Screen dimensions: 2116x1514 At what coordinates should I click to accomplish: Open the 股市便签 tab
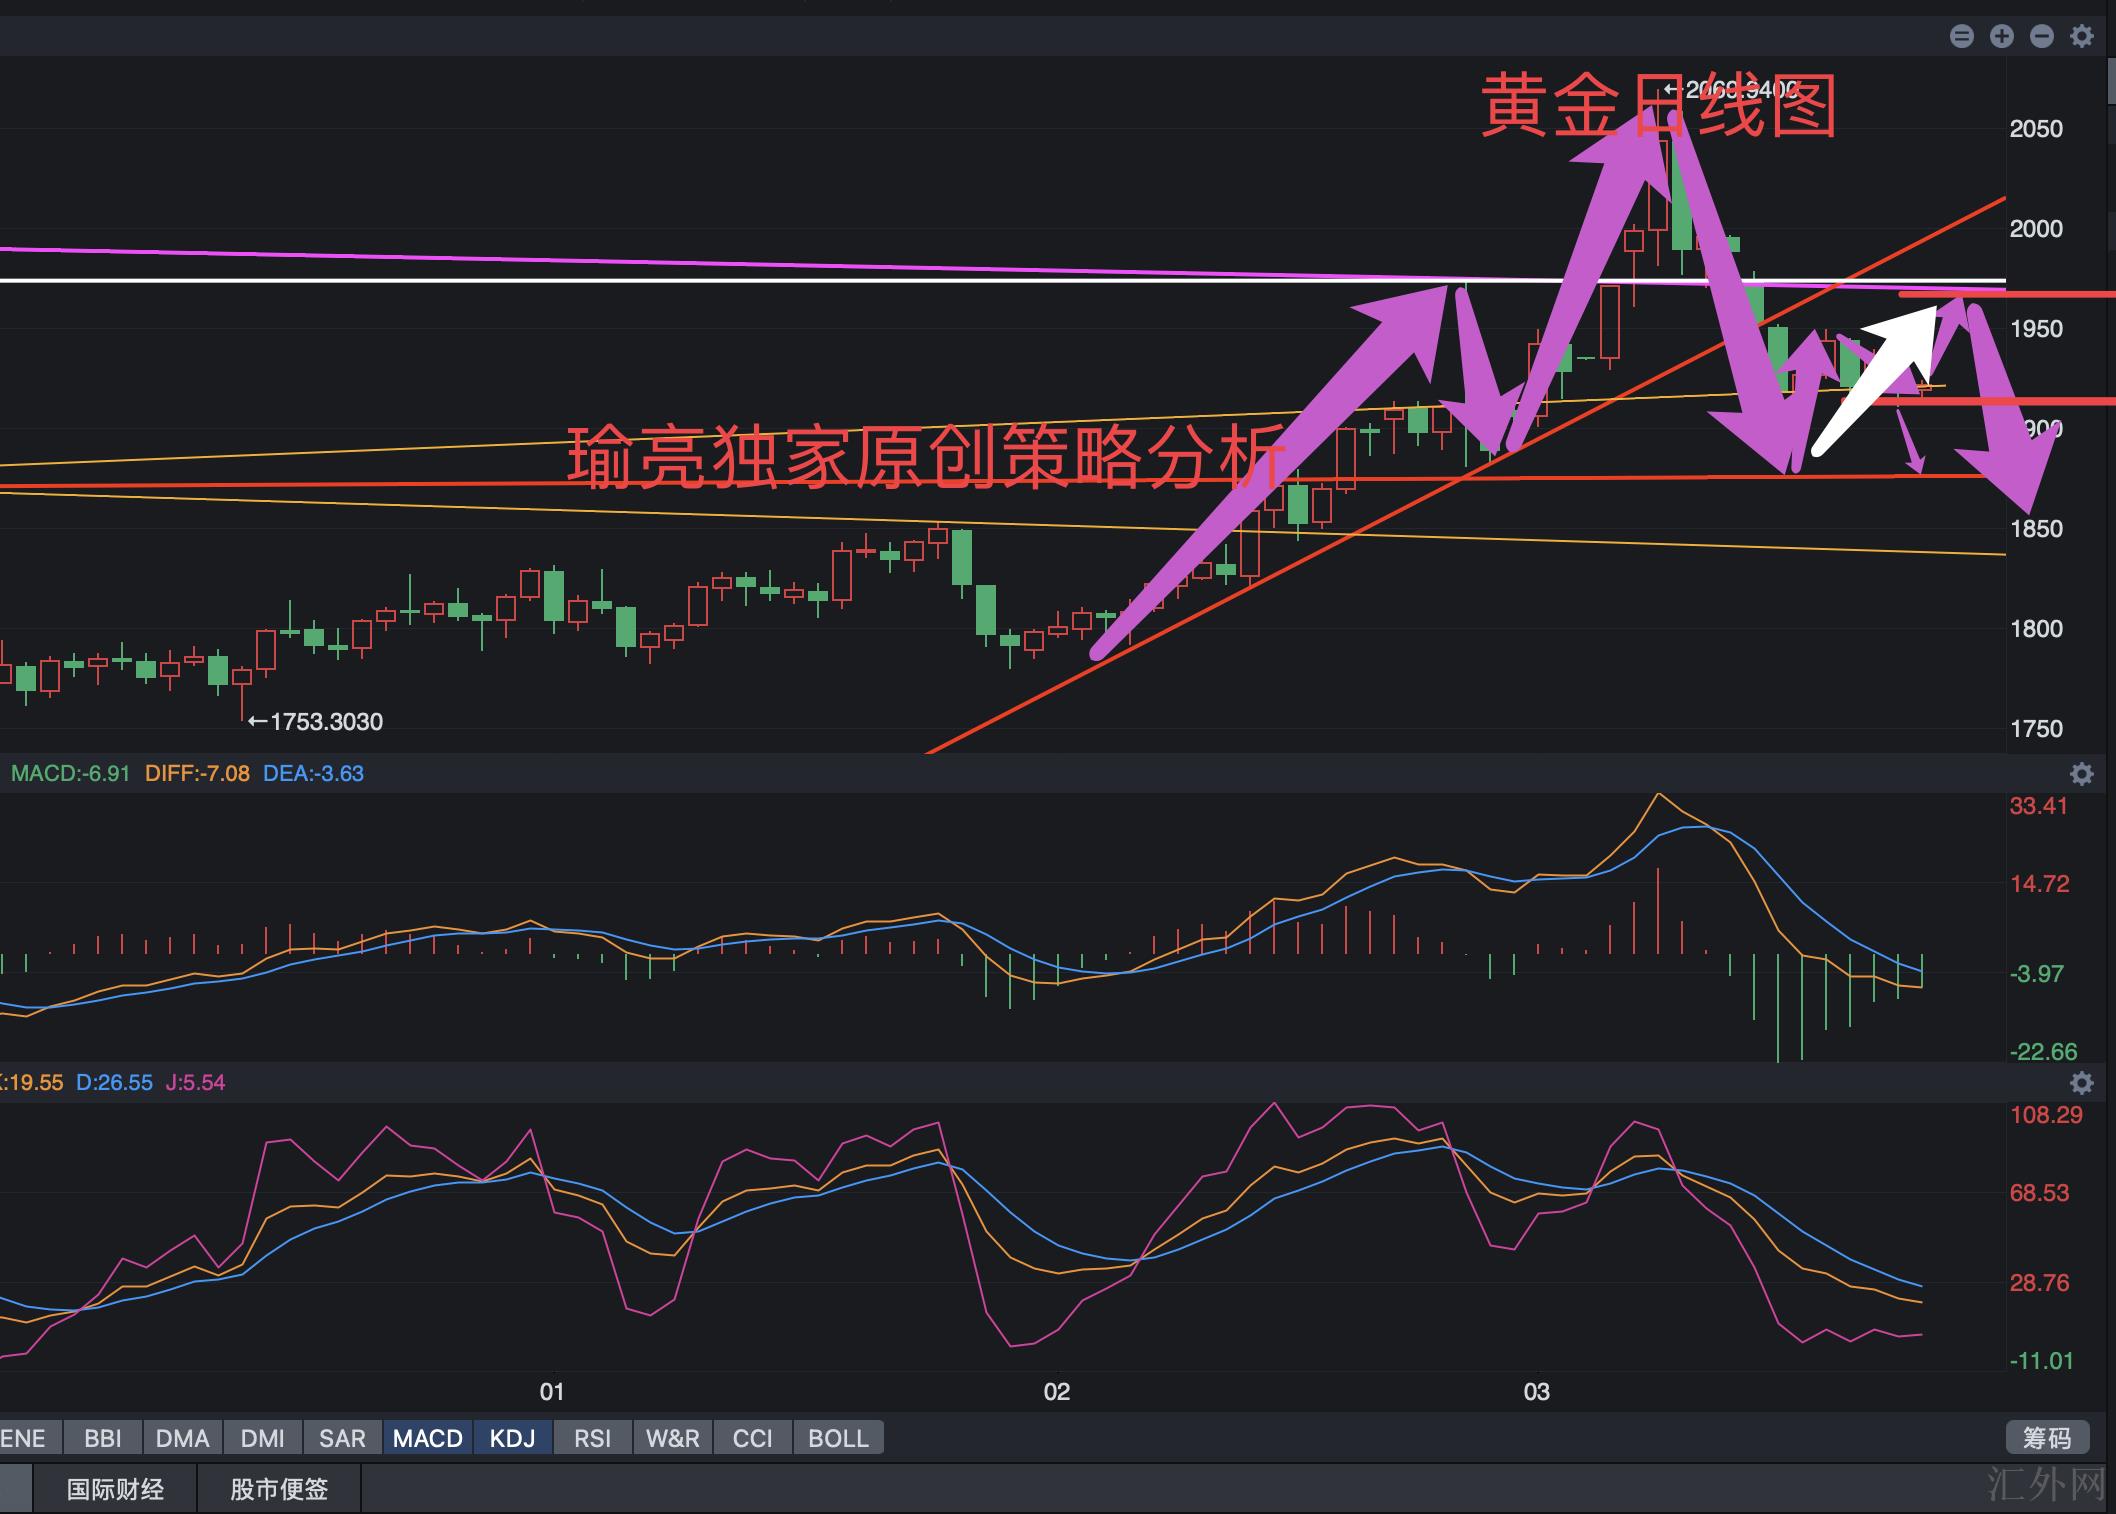[279, 1489]
